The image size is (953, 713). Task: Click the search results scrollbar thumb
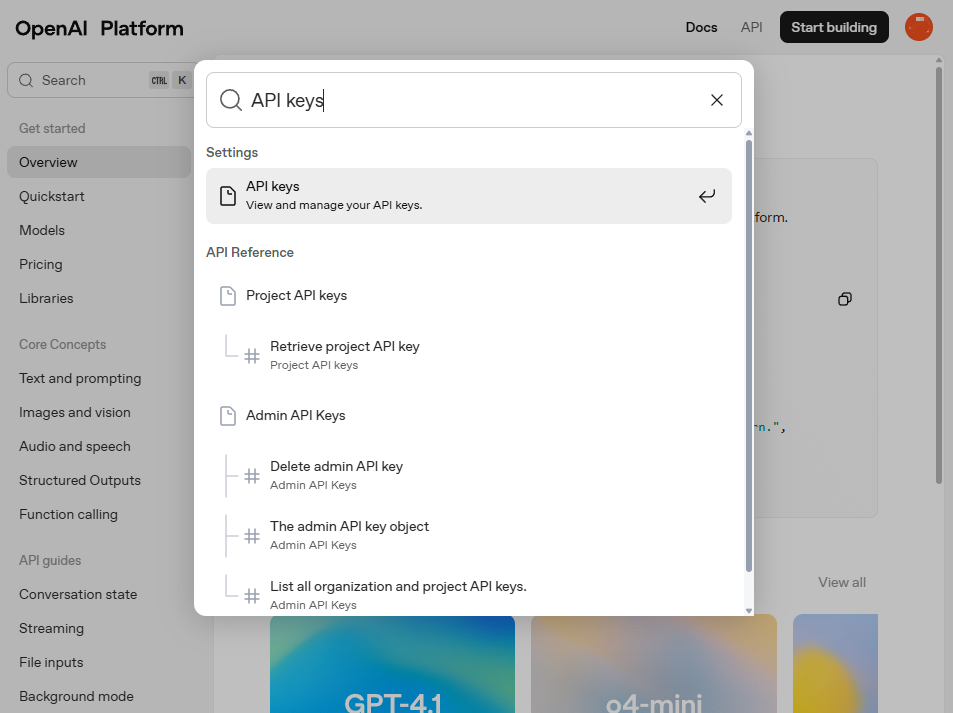click(749, 356)
